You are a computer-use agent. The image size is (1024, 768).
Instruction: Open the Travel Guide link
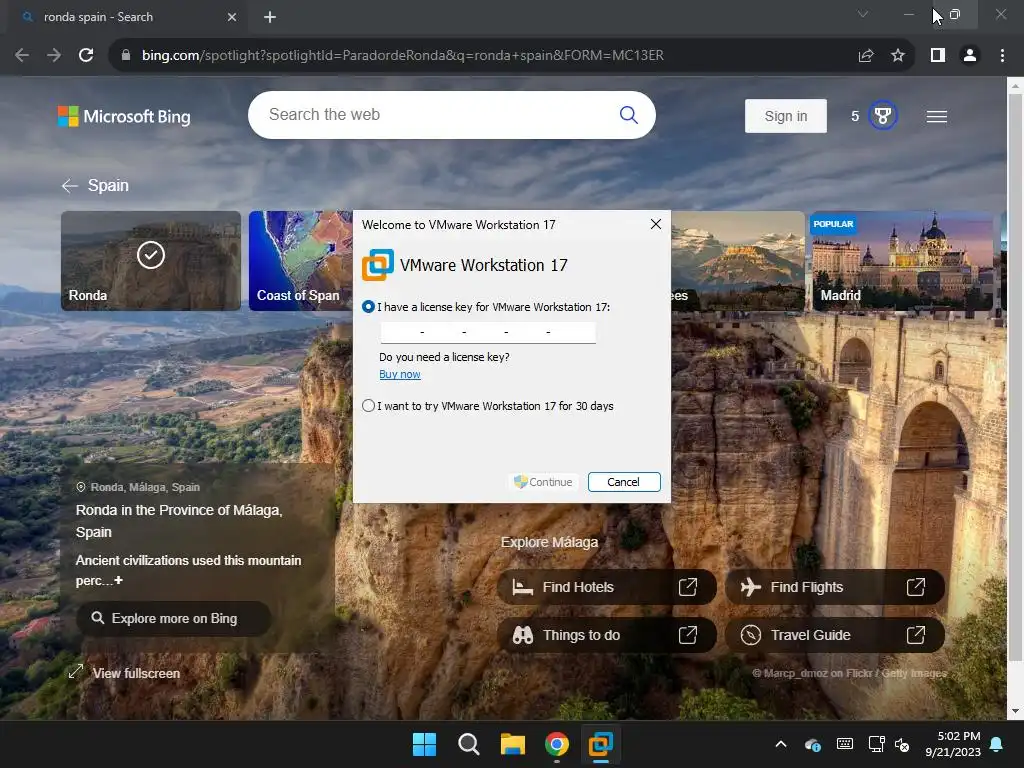(x=835, y=635)
